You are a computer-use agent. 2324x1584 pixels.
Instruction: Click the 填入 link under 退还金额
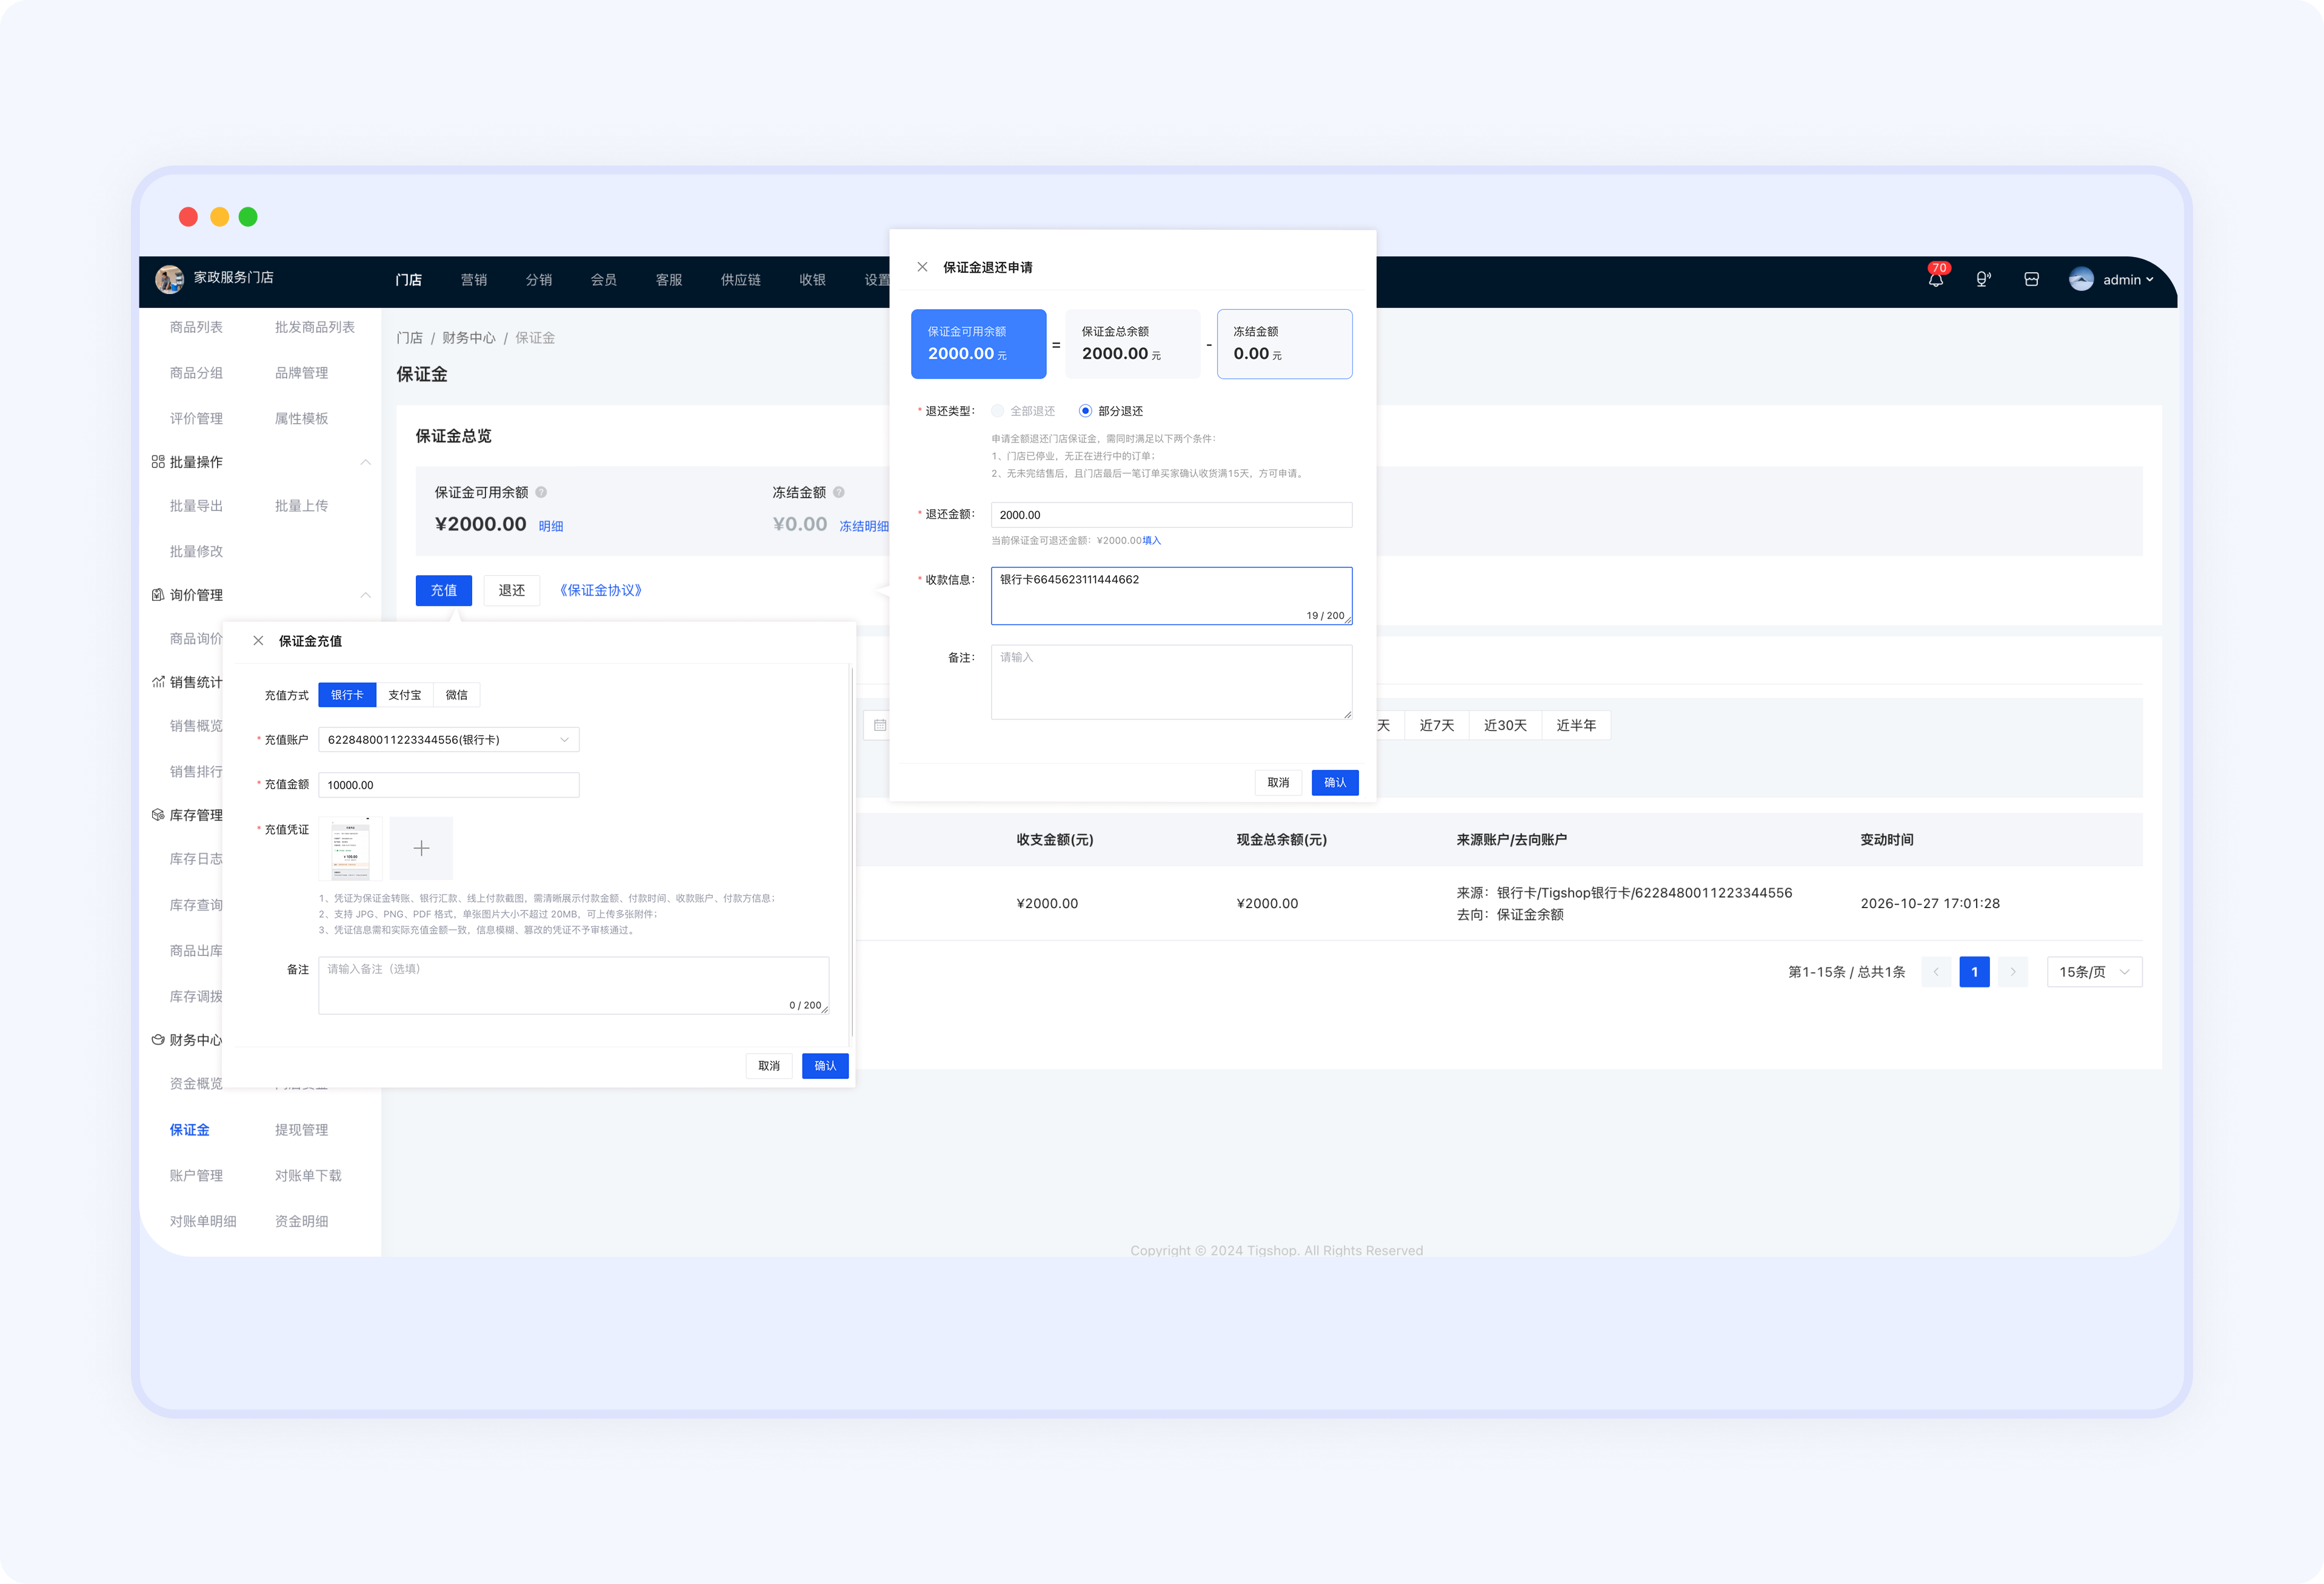coord(1152,541)
